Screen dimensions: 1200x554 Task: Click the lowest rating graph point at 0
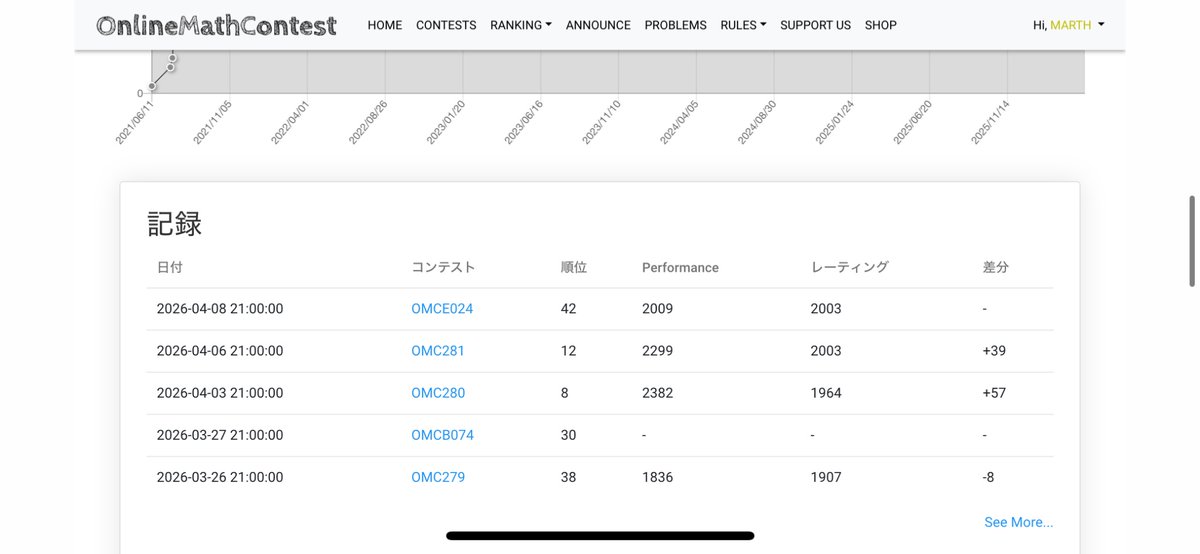pyautogui.click(x=152, y=86)
